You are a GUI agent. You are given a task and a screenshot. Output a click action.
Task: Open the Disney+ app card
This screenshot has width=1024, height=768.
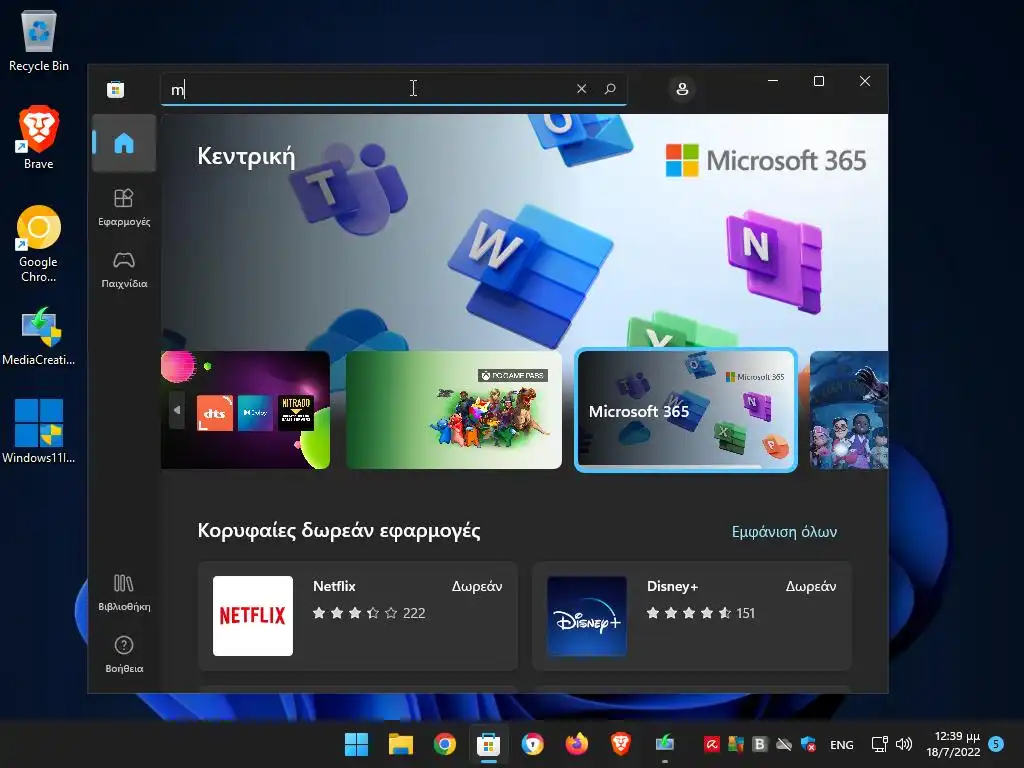coord(692,616)
